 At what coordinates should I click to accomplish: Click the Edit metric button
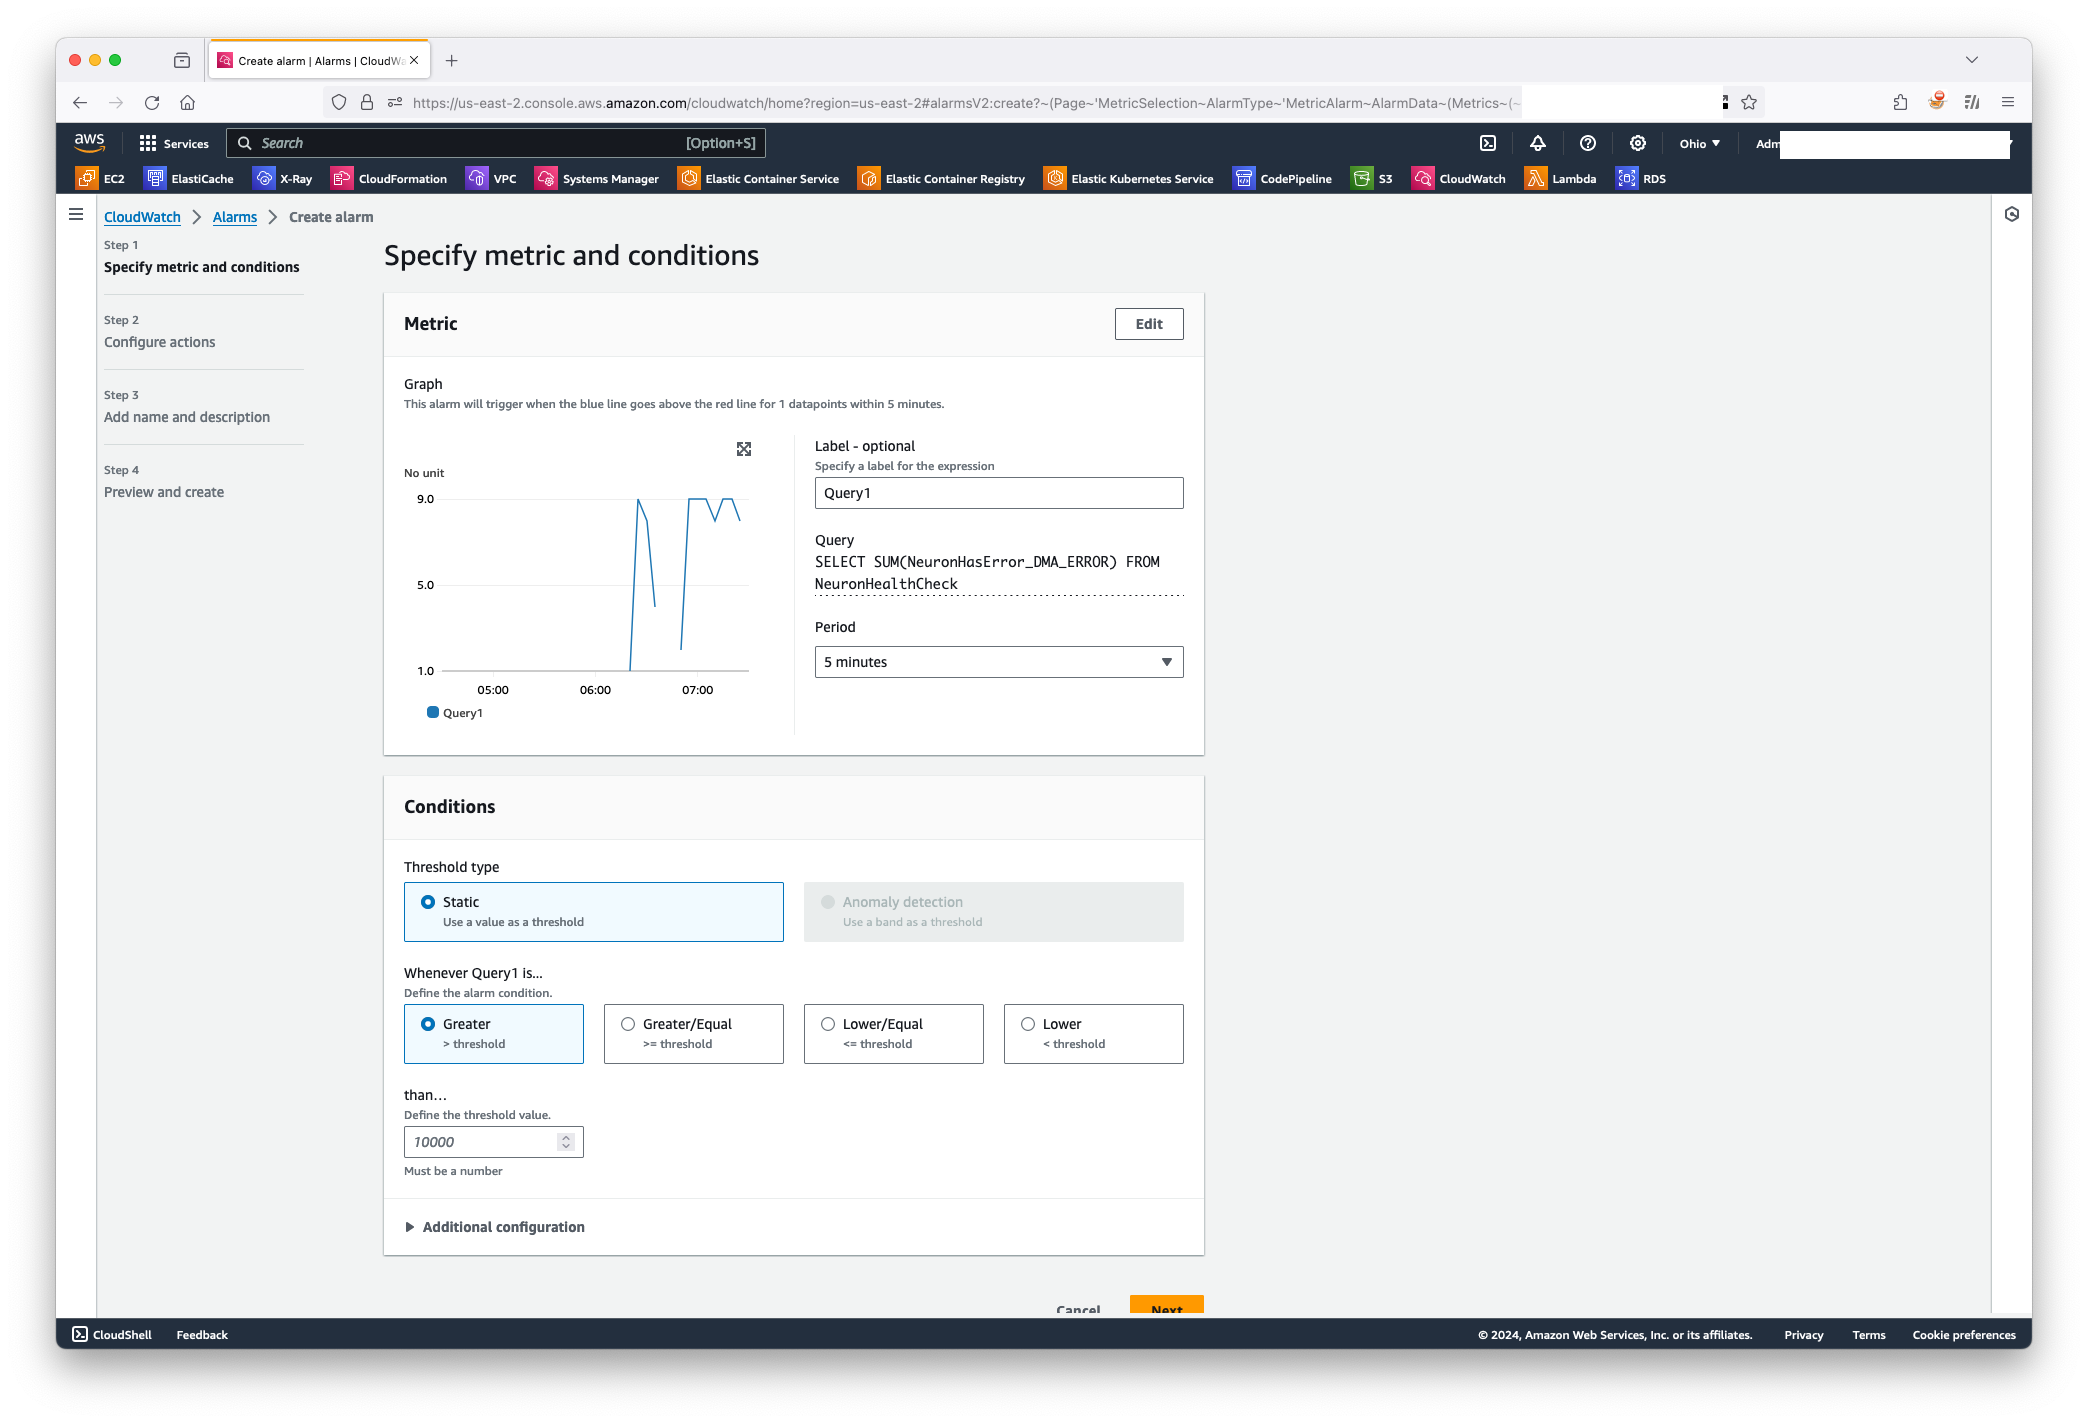pyautogui.click(x=1149, y=324)
